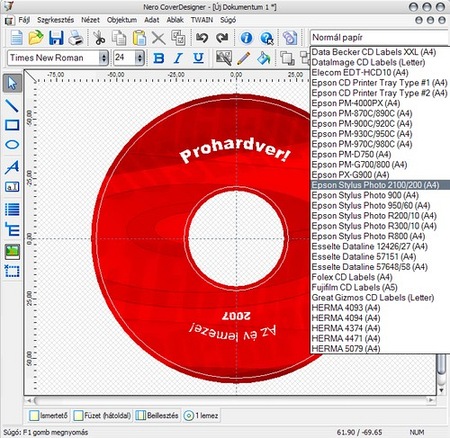Open the Súgó menu
This screenshot has width=450, height=438.
[228, 20]
